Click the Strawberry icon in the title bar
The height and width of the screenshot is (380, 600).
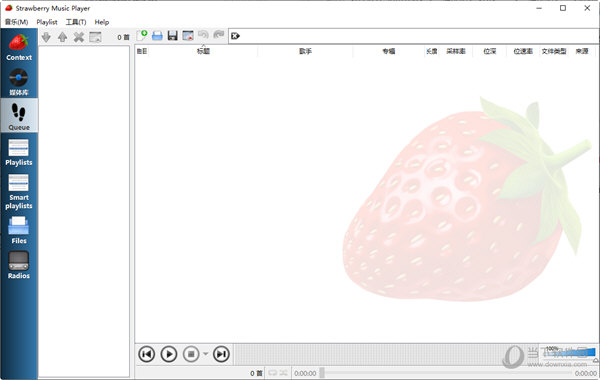pyautogui.click(x=9, y=8)
